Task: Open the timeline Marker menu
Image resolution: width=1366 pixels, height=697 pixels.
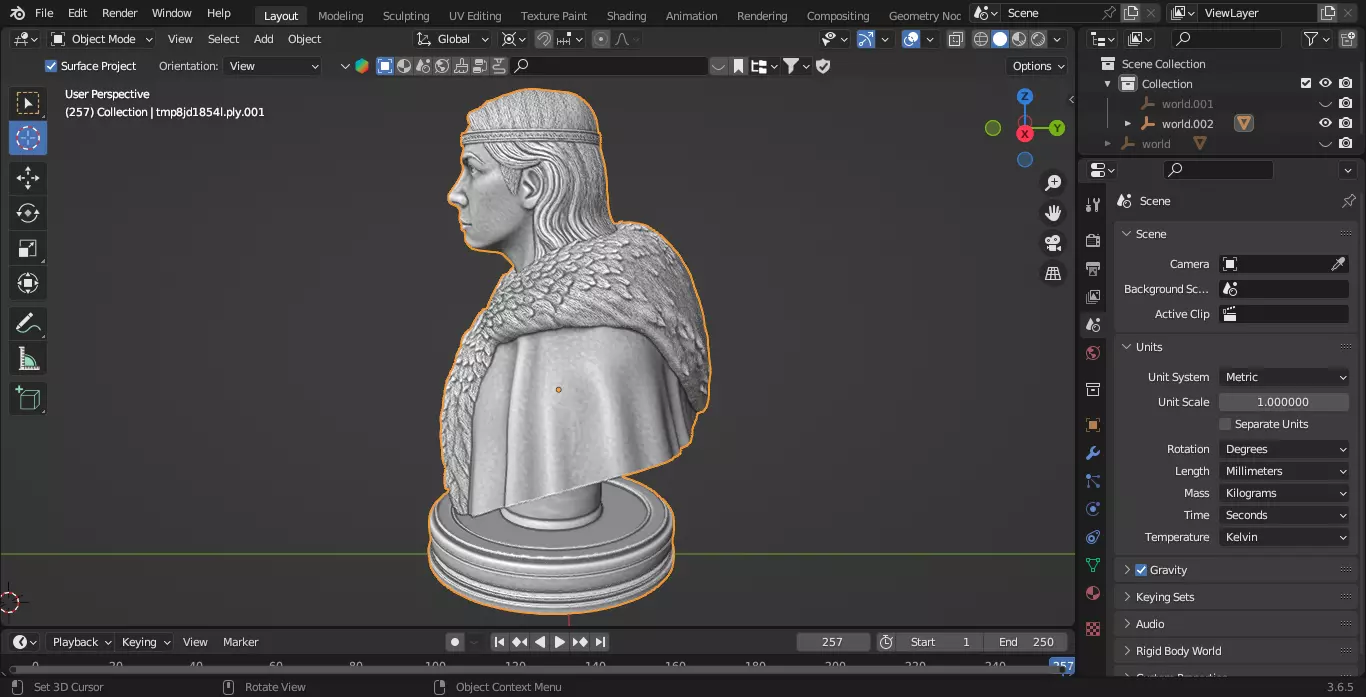Action: click(x=240, y=642)
